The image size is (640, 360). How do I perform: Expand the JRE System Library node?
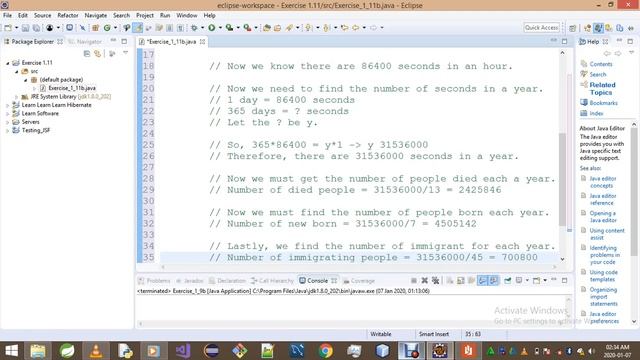(x=16, y=97)
